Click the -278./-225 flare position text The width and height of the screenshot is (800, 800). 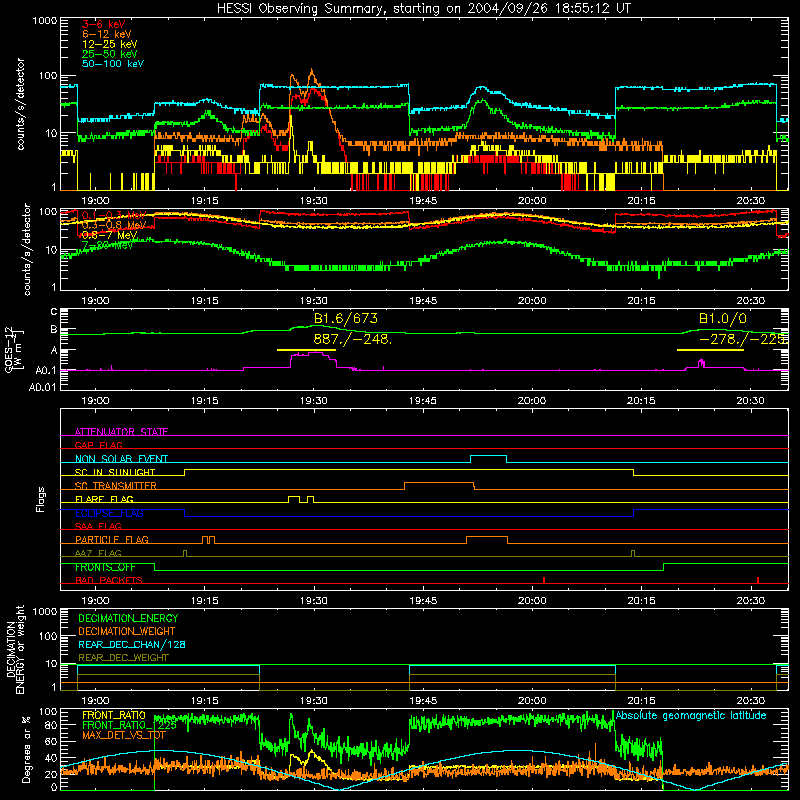[743, 339]
